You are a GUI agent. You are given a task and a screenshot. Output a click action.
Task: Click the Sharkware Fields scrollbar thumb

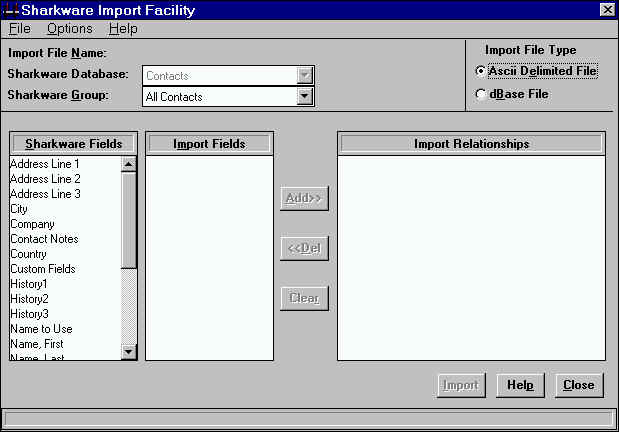[x=129, y=220]
